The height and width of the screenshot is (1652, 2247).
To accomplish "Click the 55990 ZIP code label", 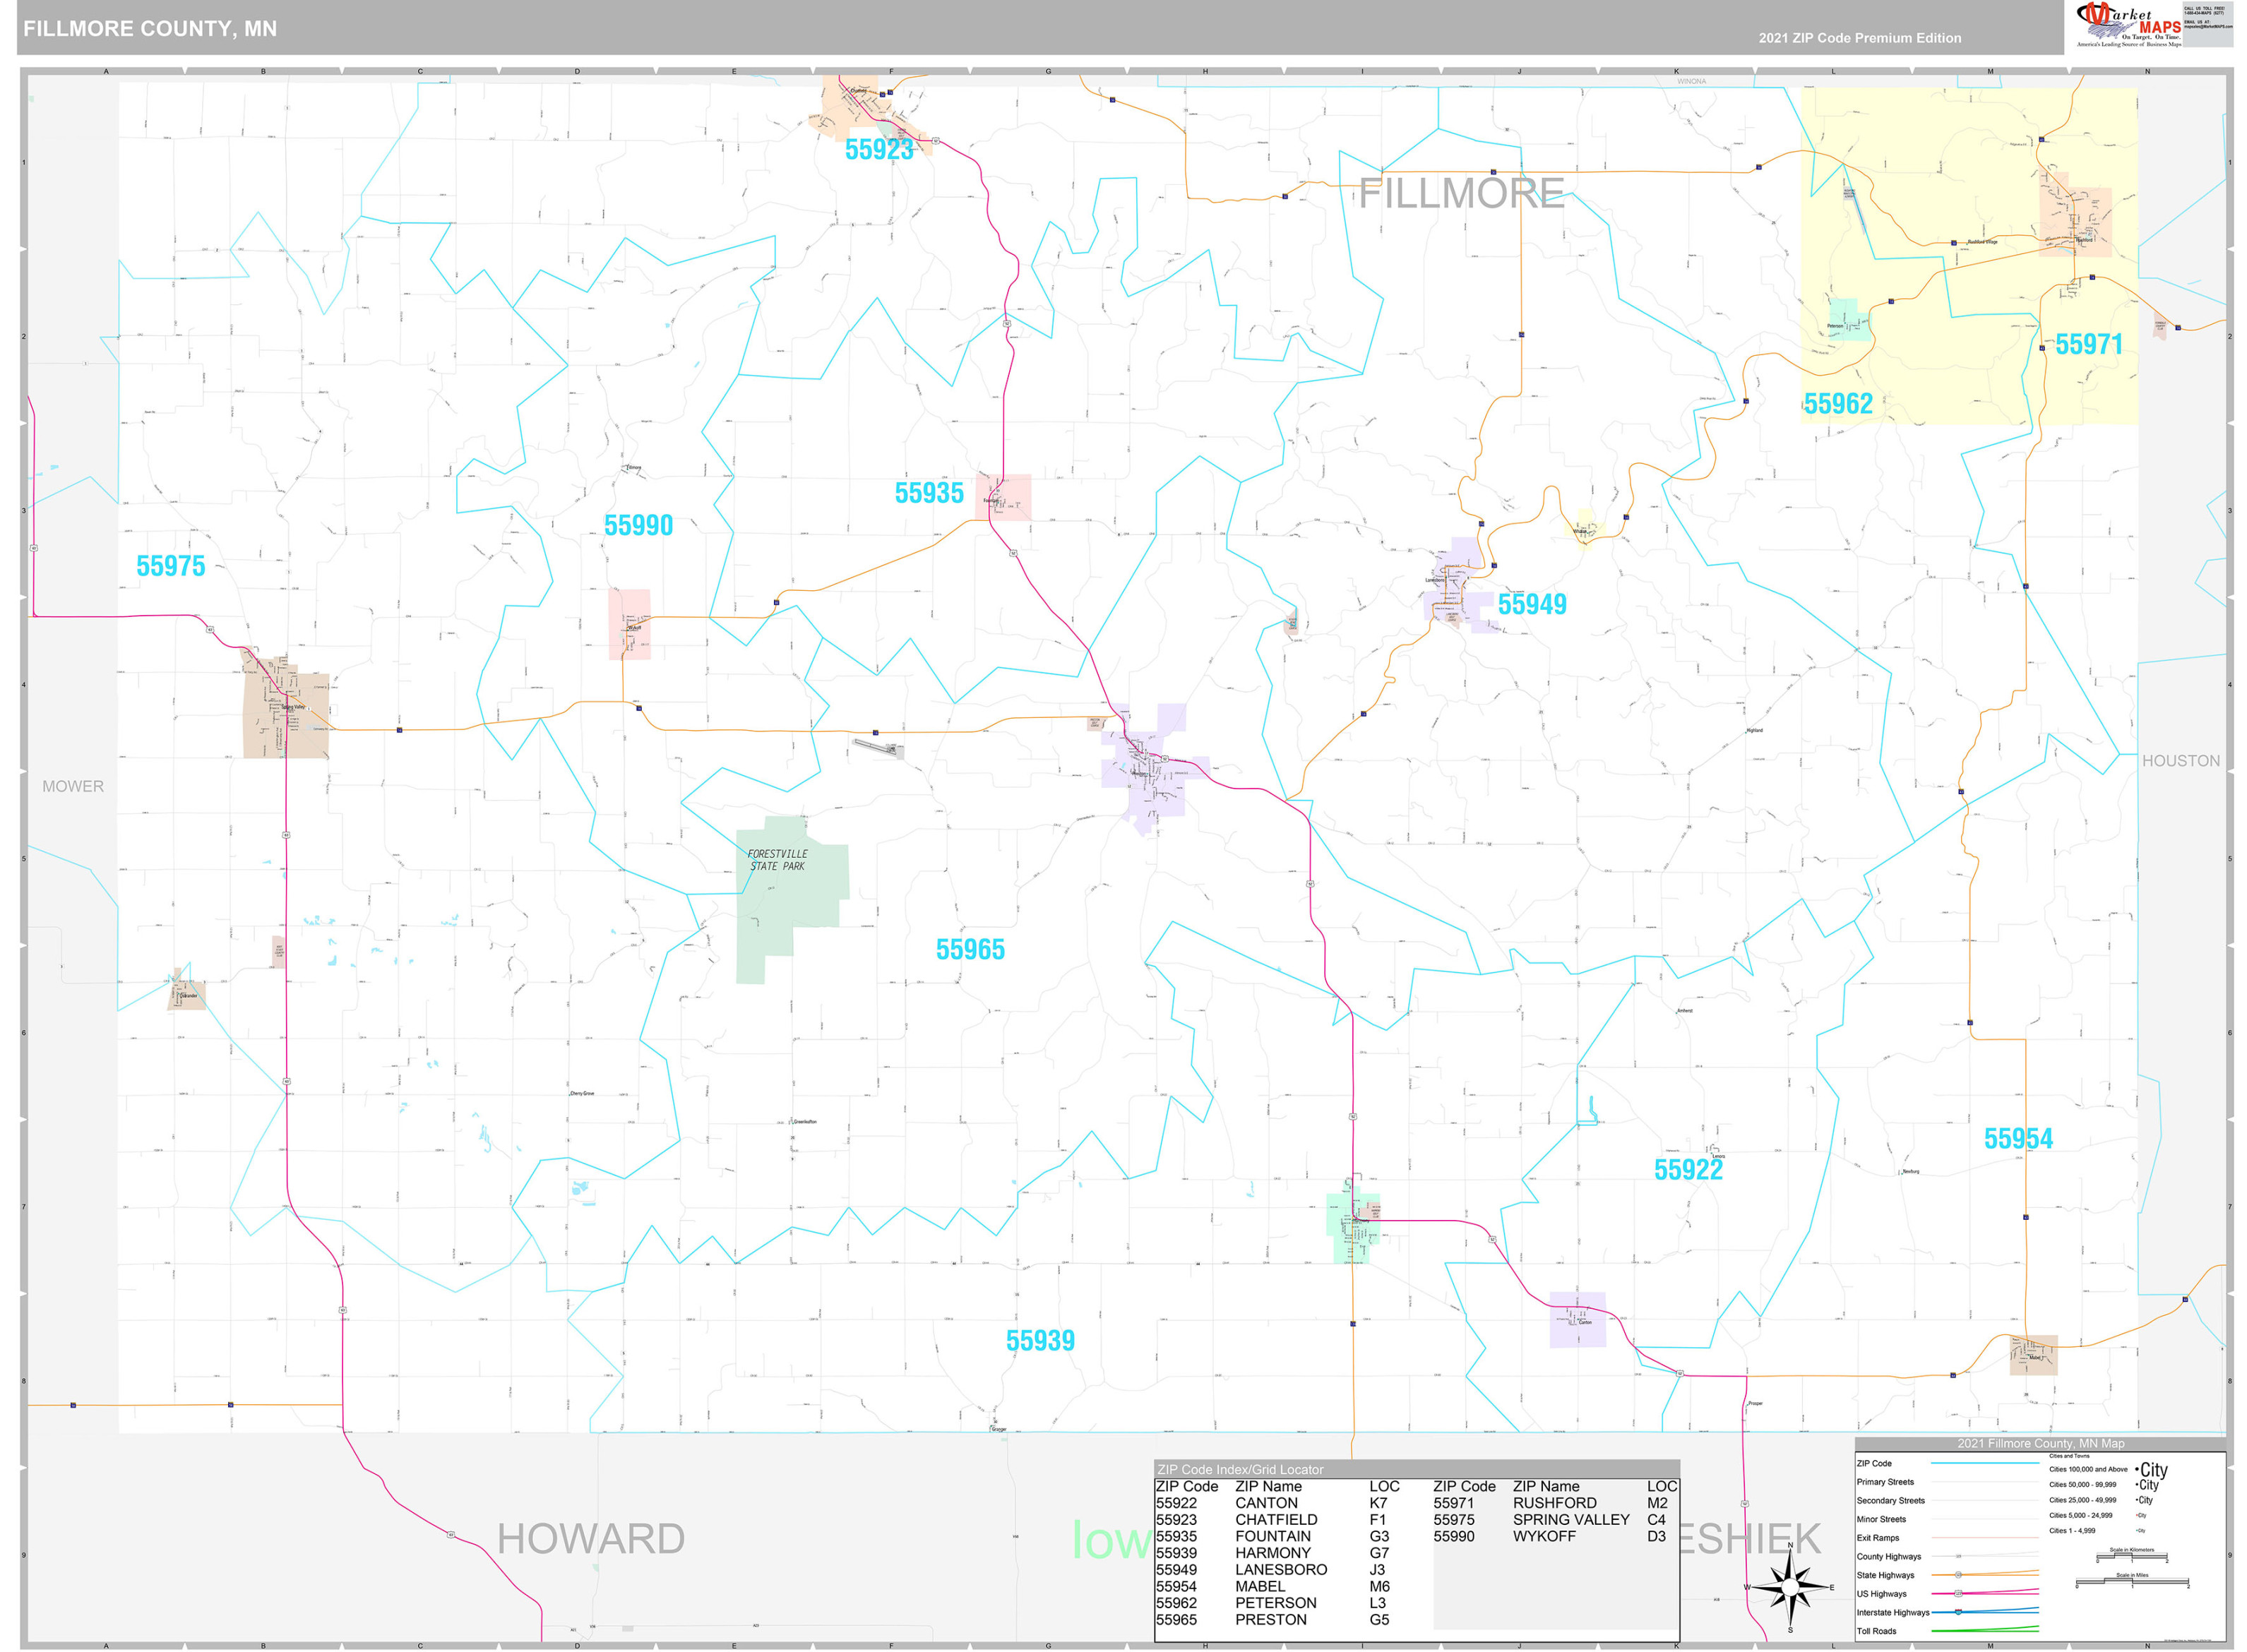I will (x=638, y=526).
